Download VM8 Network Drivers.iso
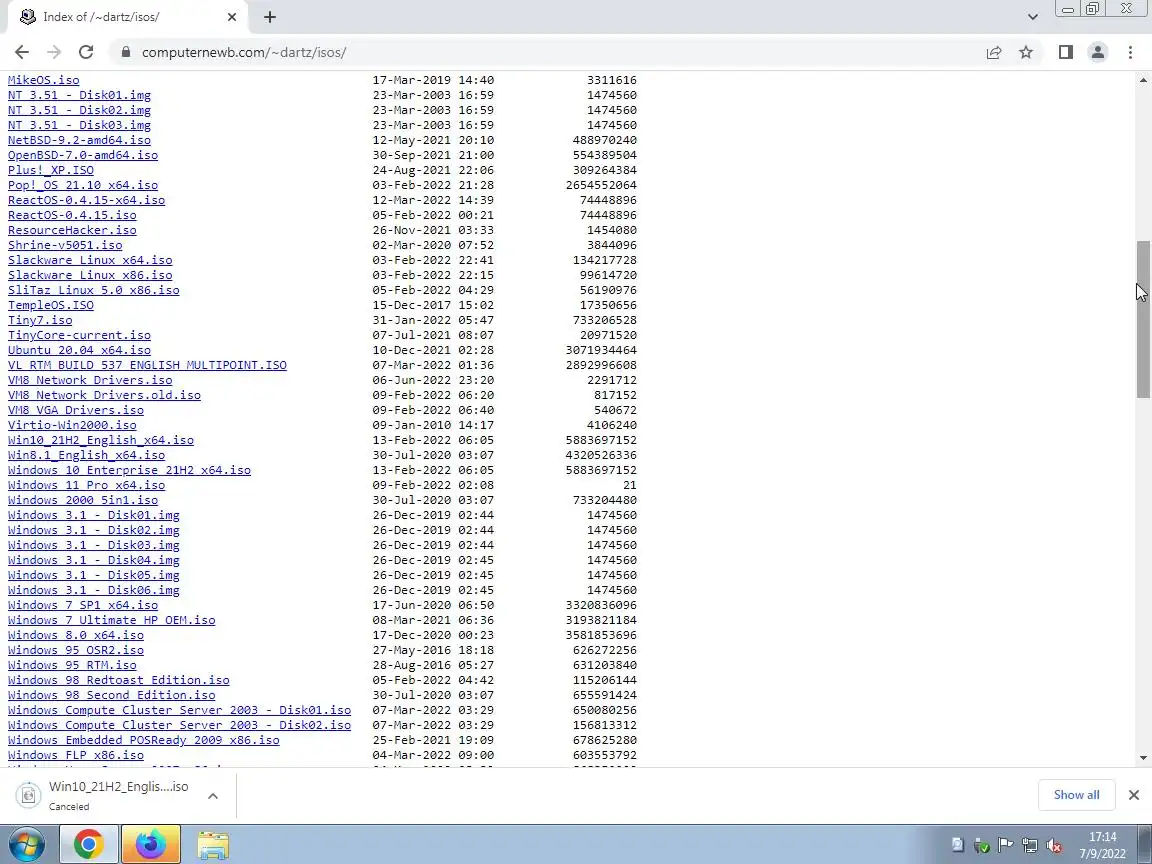Image resolution: width=1152 pixels, height=864 pixels. [x=90, y=380]
